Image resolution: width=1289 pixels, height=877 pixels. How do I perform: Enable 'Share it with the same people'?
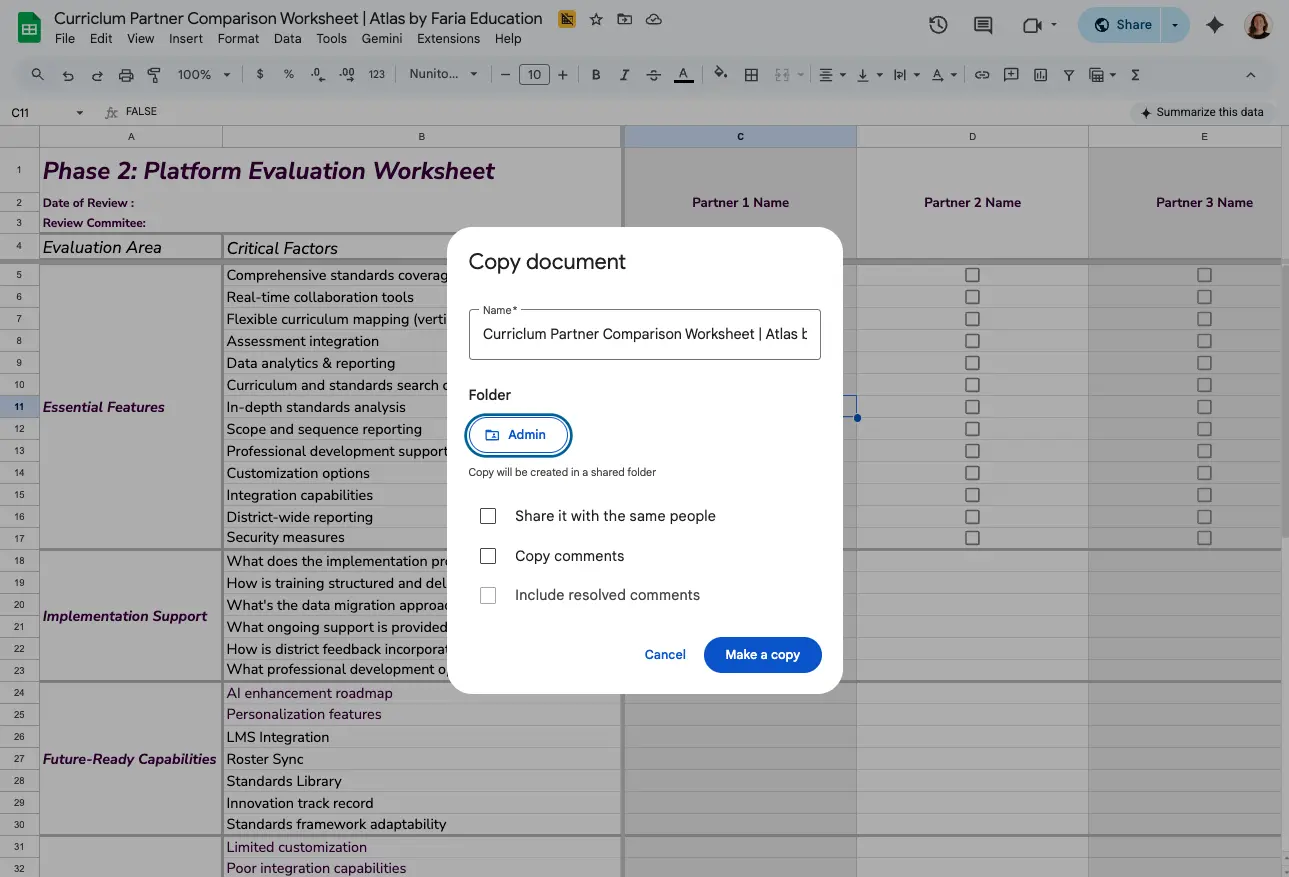tap(488, 516)
